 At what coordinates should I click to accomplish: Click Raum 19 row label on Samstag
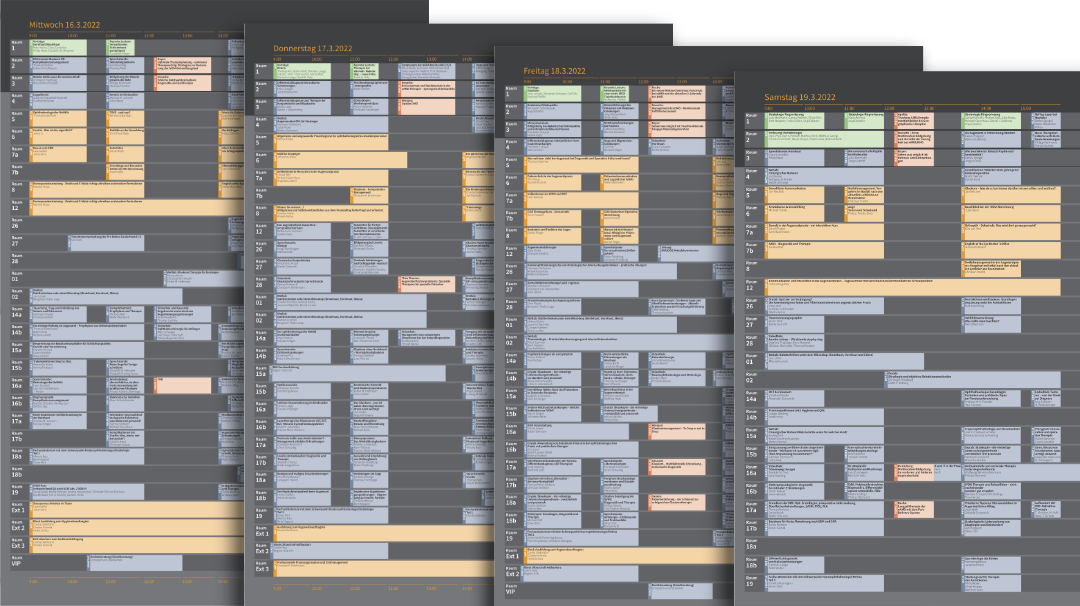750,581
